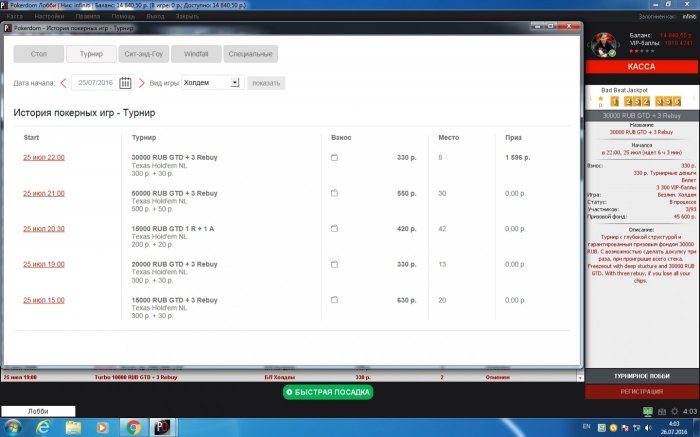Open hand details icon for 50000 RUB GTD row
Image resolution: width=700 pixels, height=437 pixels.
(x=334, y=193)
